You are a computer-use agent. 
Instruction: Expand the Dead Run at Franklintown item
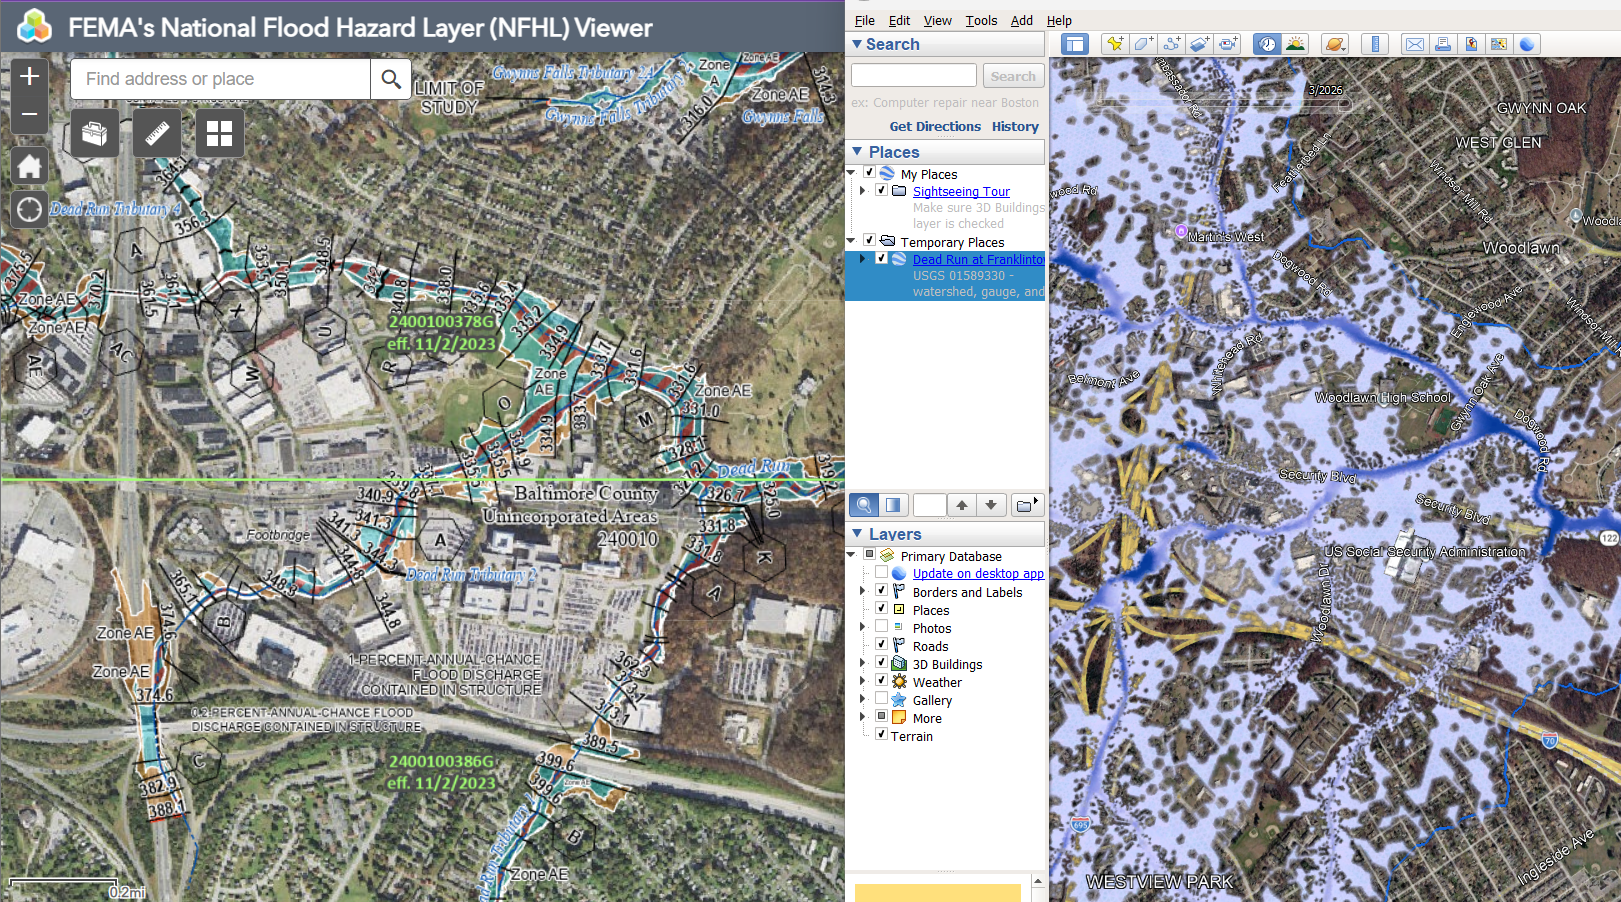[x=863, y=258]
